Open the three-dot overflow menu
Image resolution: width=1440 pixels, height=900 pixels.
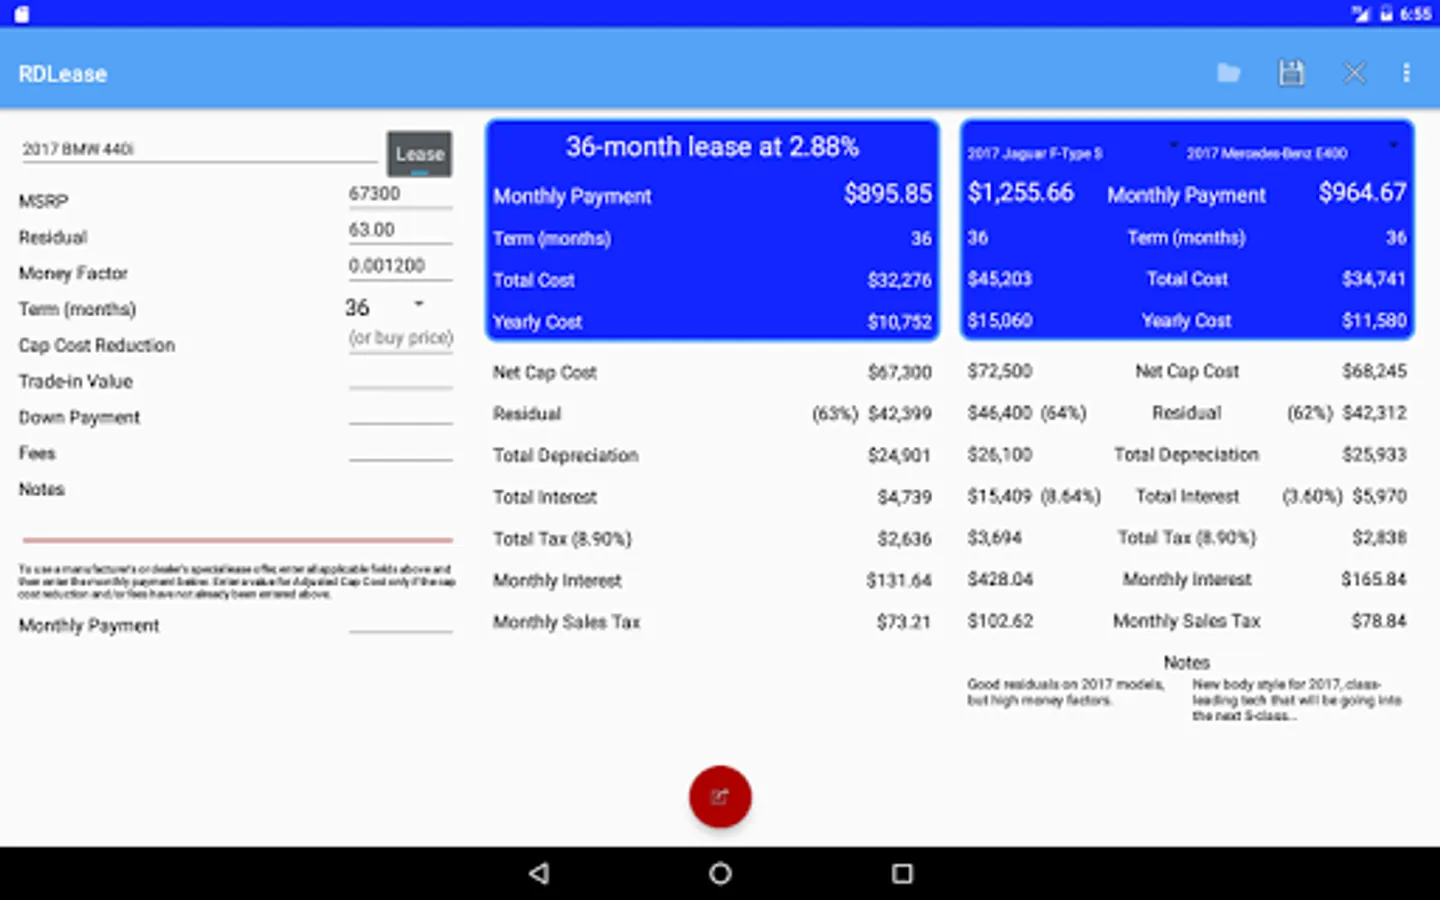(x=1406, y=73)
